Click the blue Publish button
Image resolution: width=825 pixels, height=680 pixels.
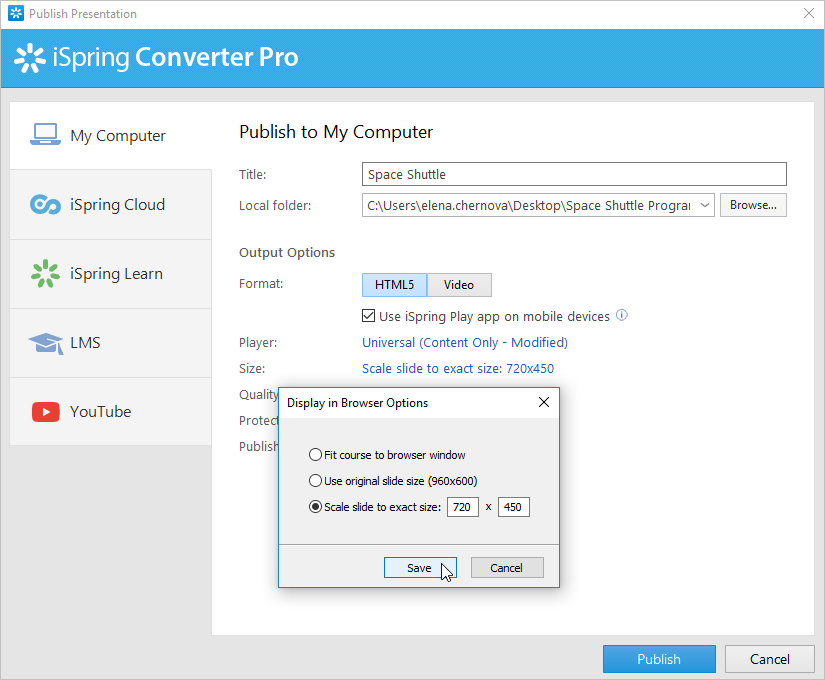pos(659,659)
